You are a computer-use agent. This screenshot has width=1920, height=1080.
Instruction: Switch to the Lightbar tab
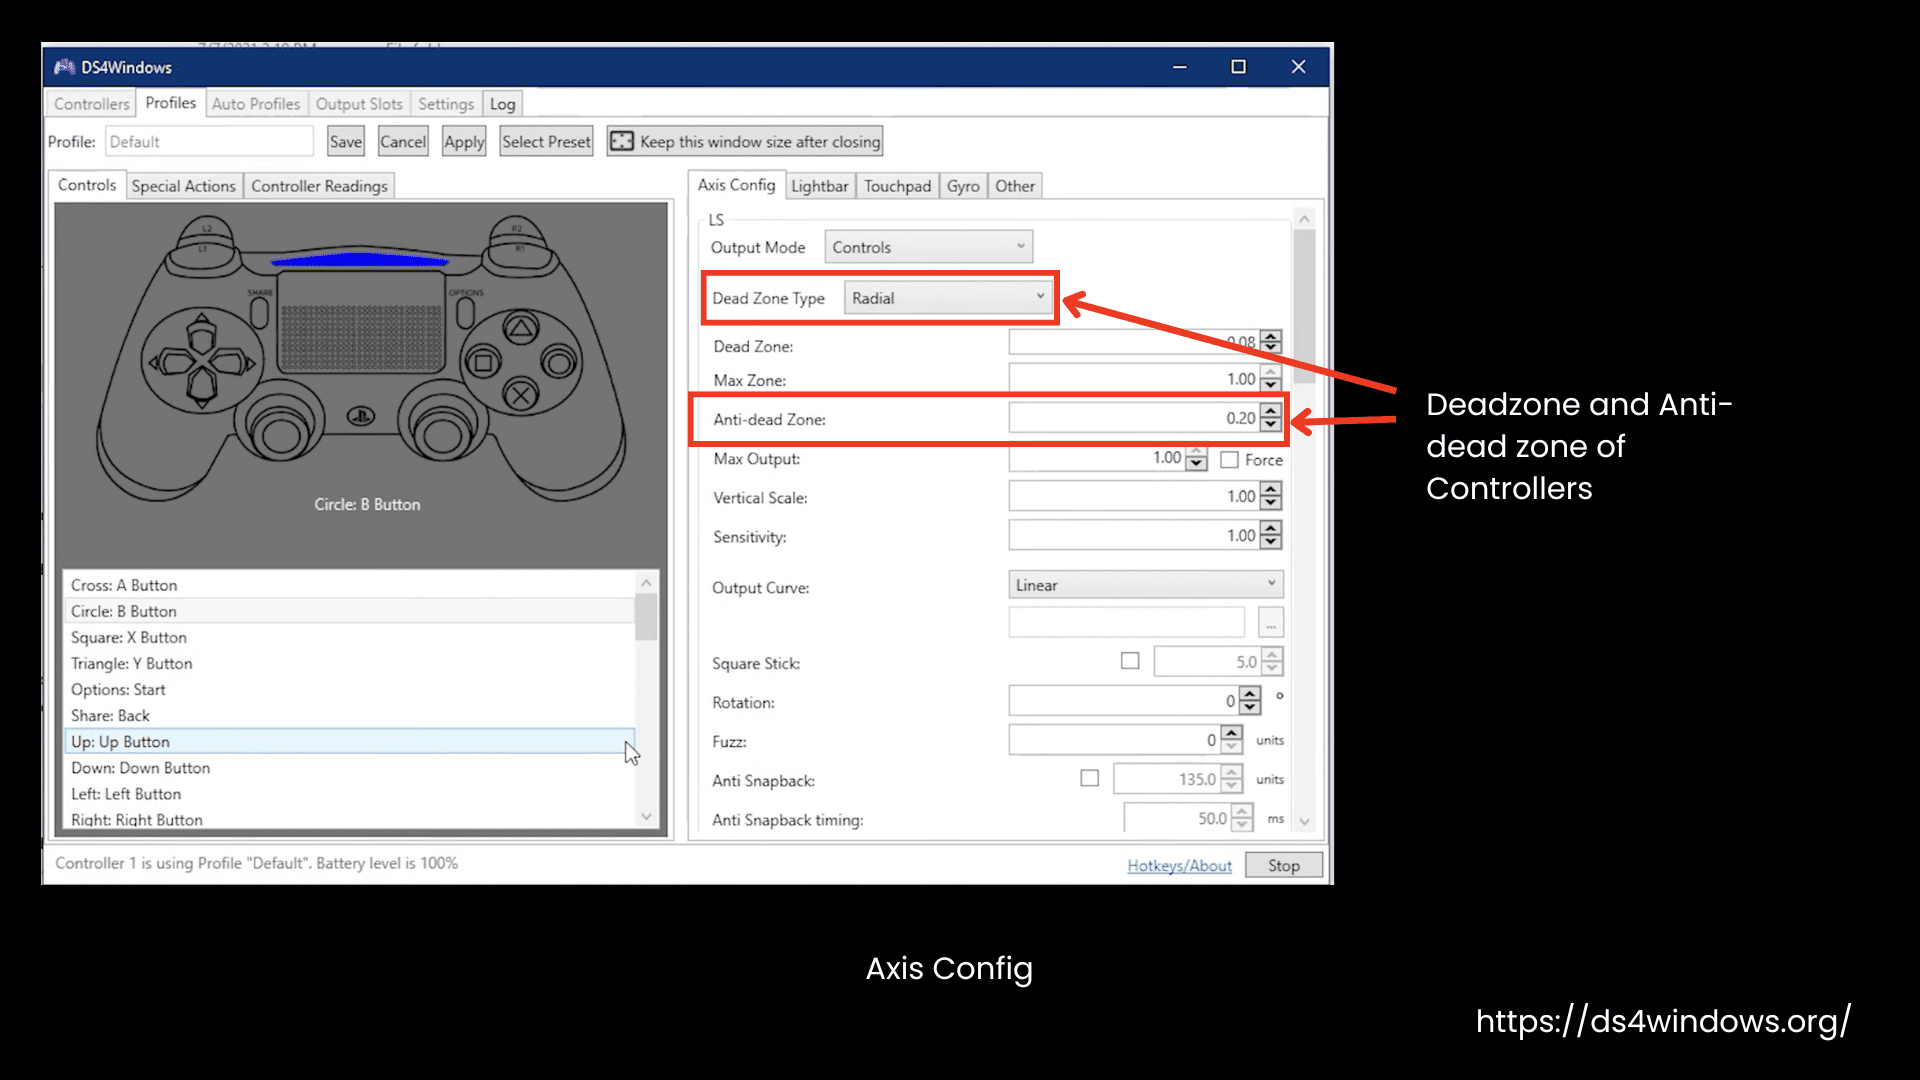(820, 186)
